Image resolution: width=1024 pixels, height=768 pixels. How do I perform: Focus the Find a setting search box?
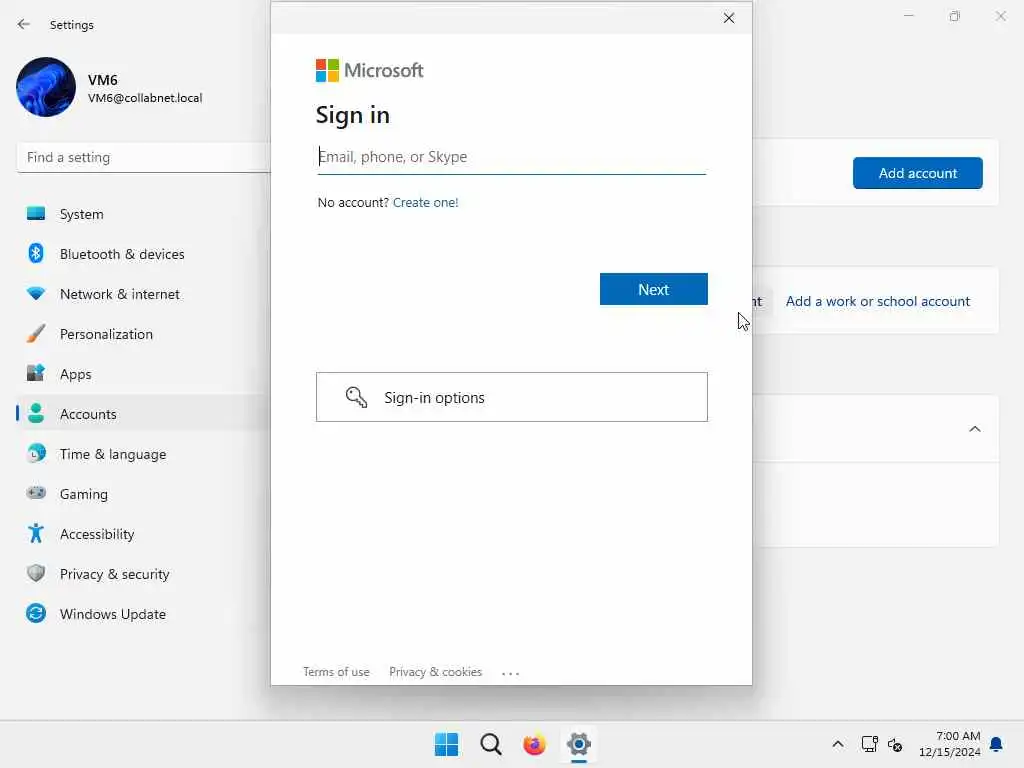144,157
